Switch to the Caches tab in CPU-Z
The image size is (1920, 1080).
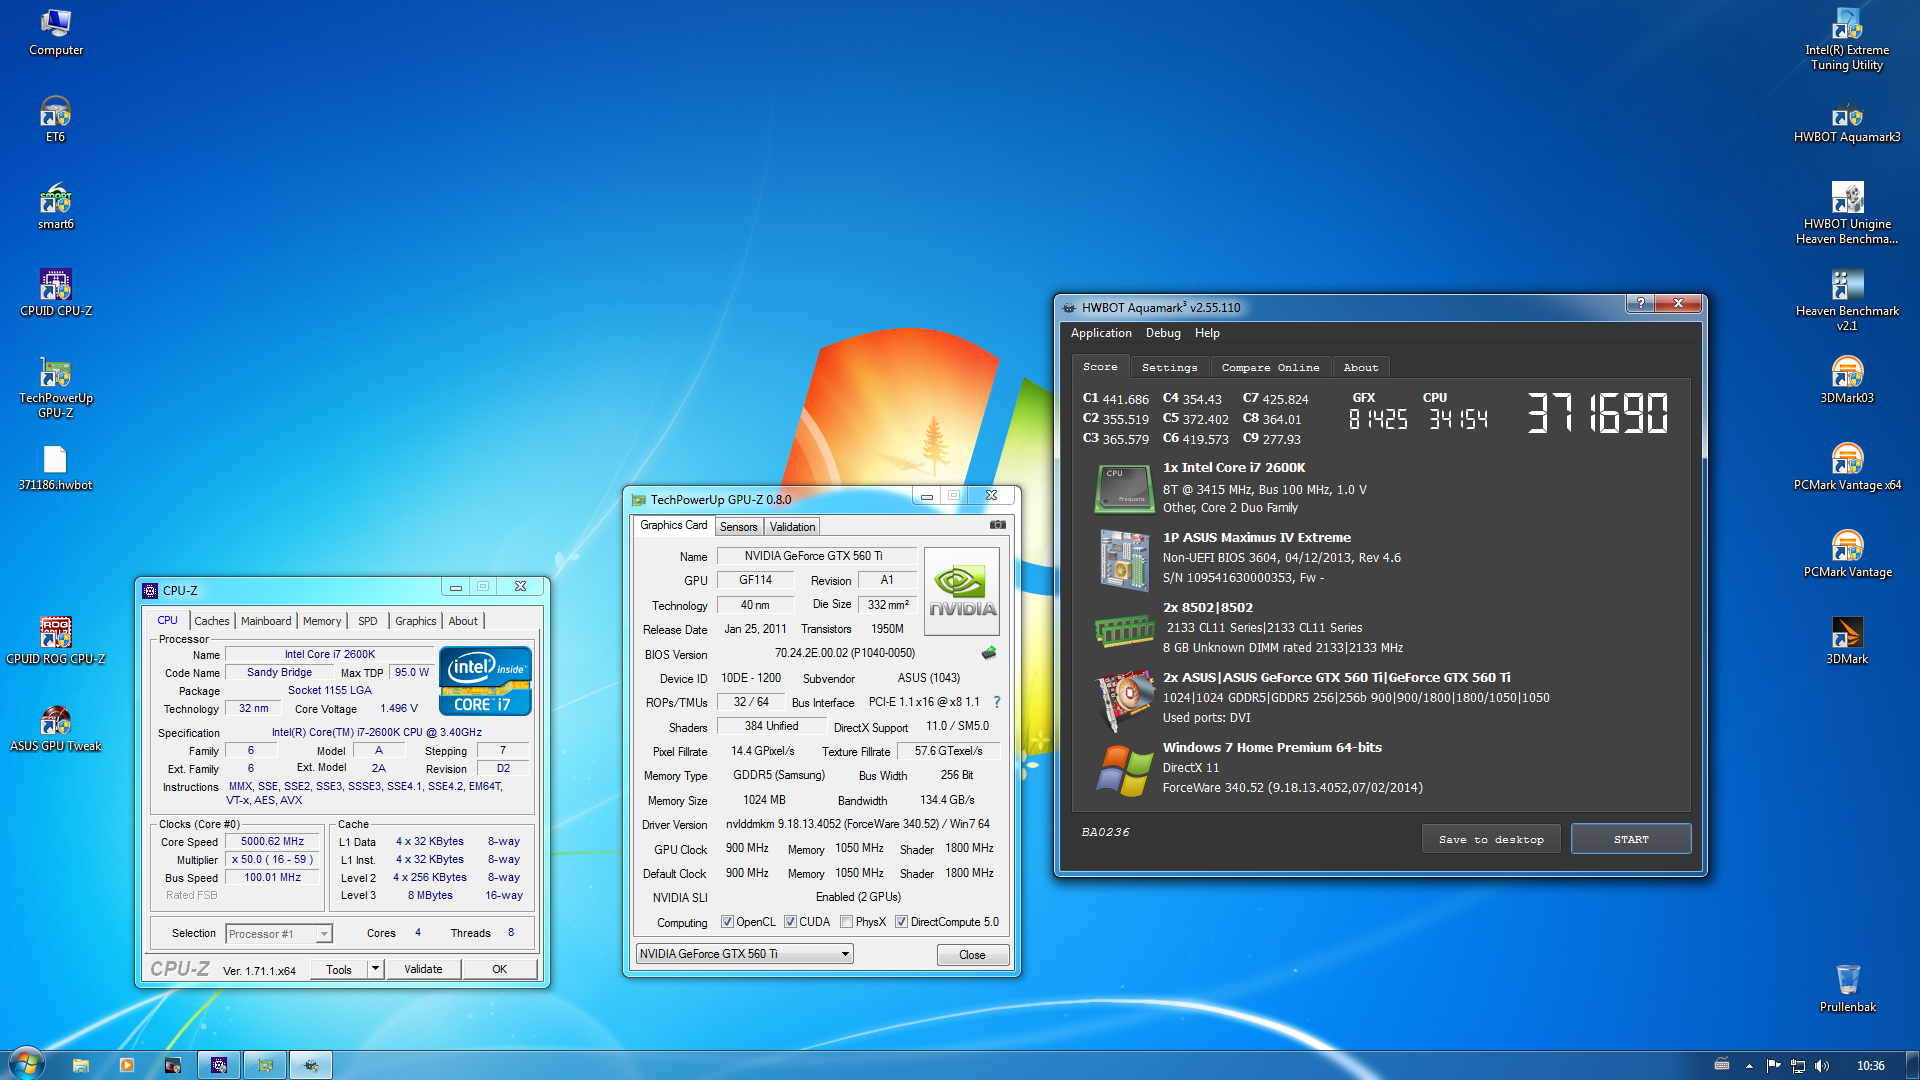pos(211,621)
